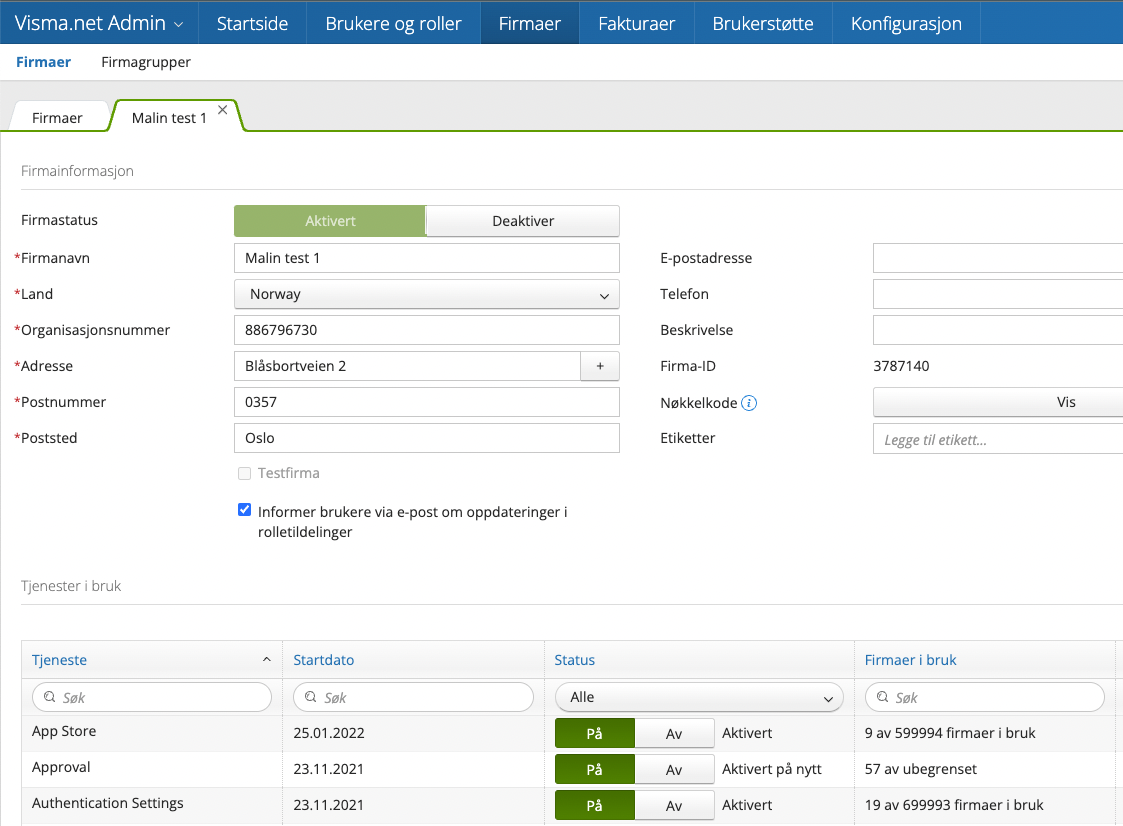The image size is (1123, 826).
Task: Click the Firma-ID value 3787140
Action: tap(901, 366)
